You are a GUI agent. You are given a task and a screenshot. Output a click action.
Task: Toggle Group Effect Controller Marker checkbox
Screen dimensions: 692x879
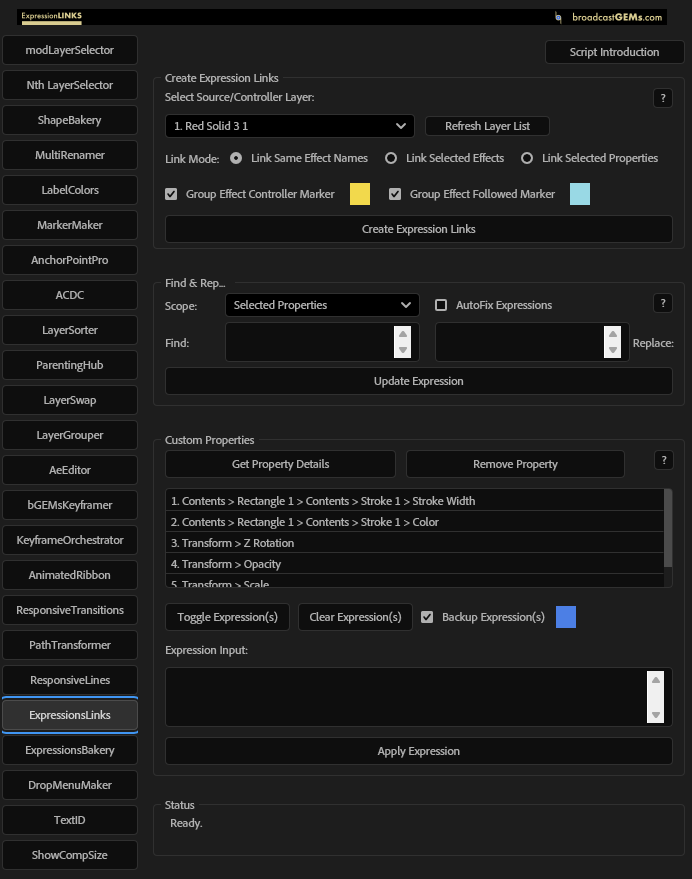pos(171,194)
